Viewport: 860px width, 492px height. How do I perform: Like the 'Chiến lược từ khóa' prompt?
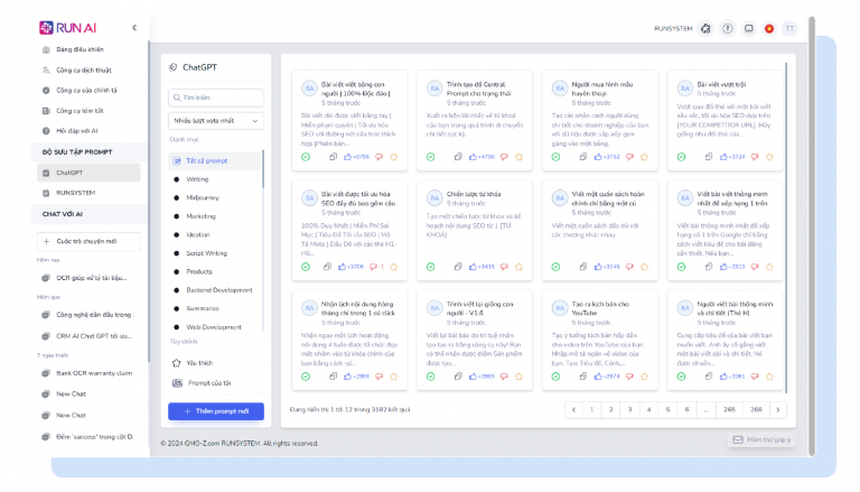482,267
